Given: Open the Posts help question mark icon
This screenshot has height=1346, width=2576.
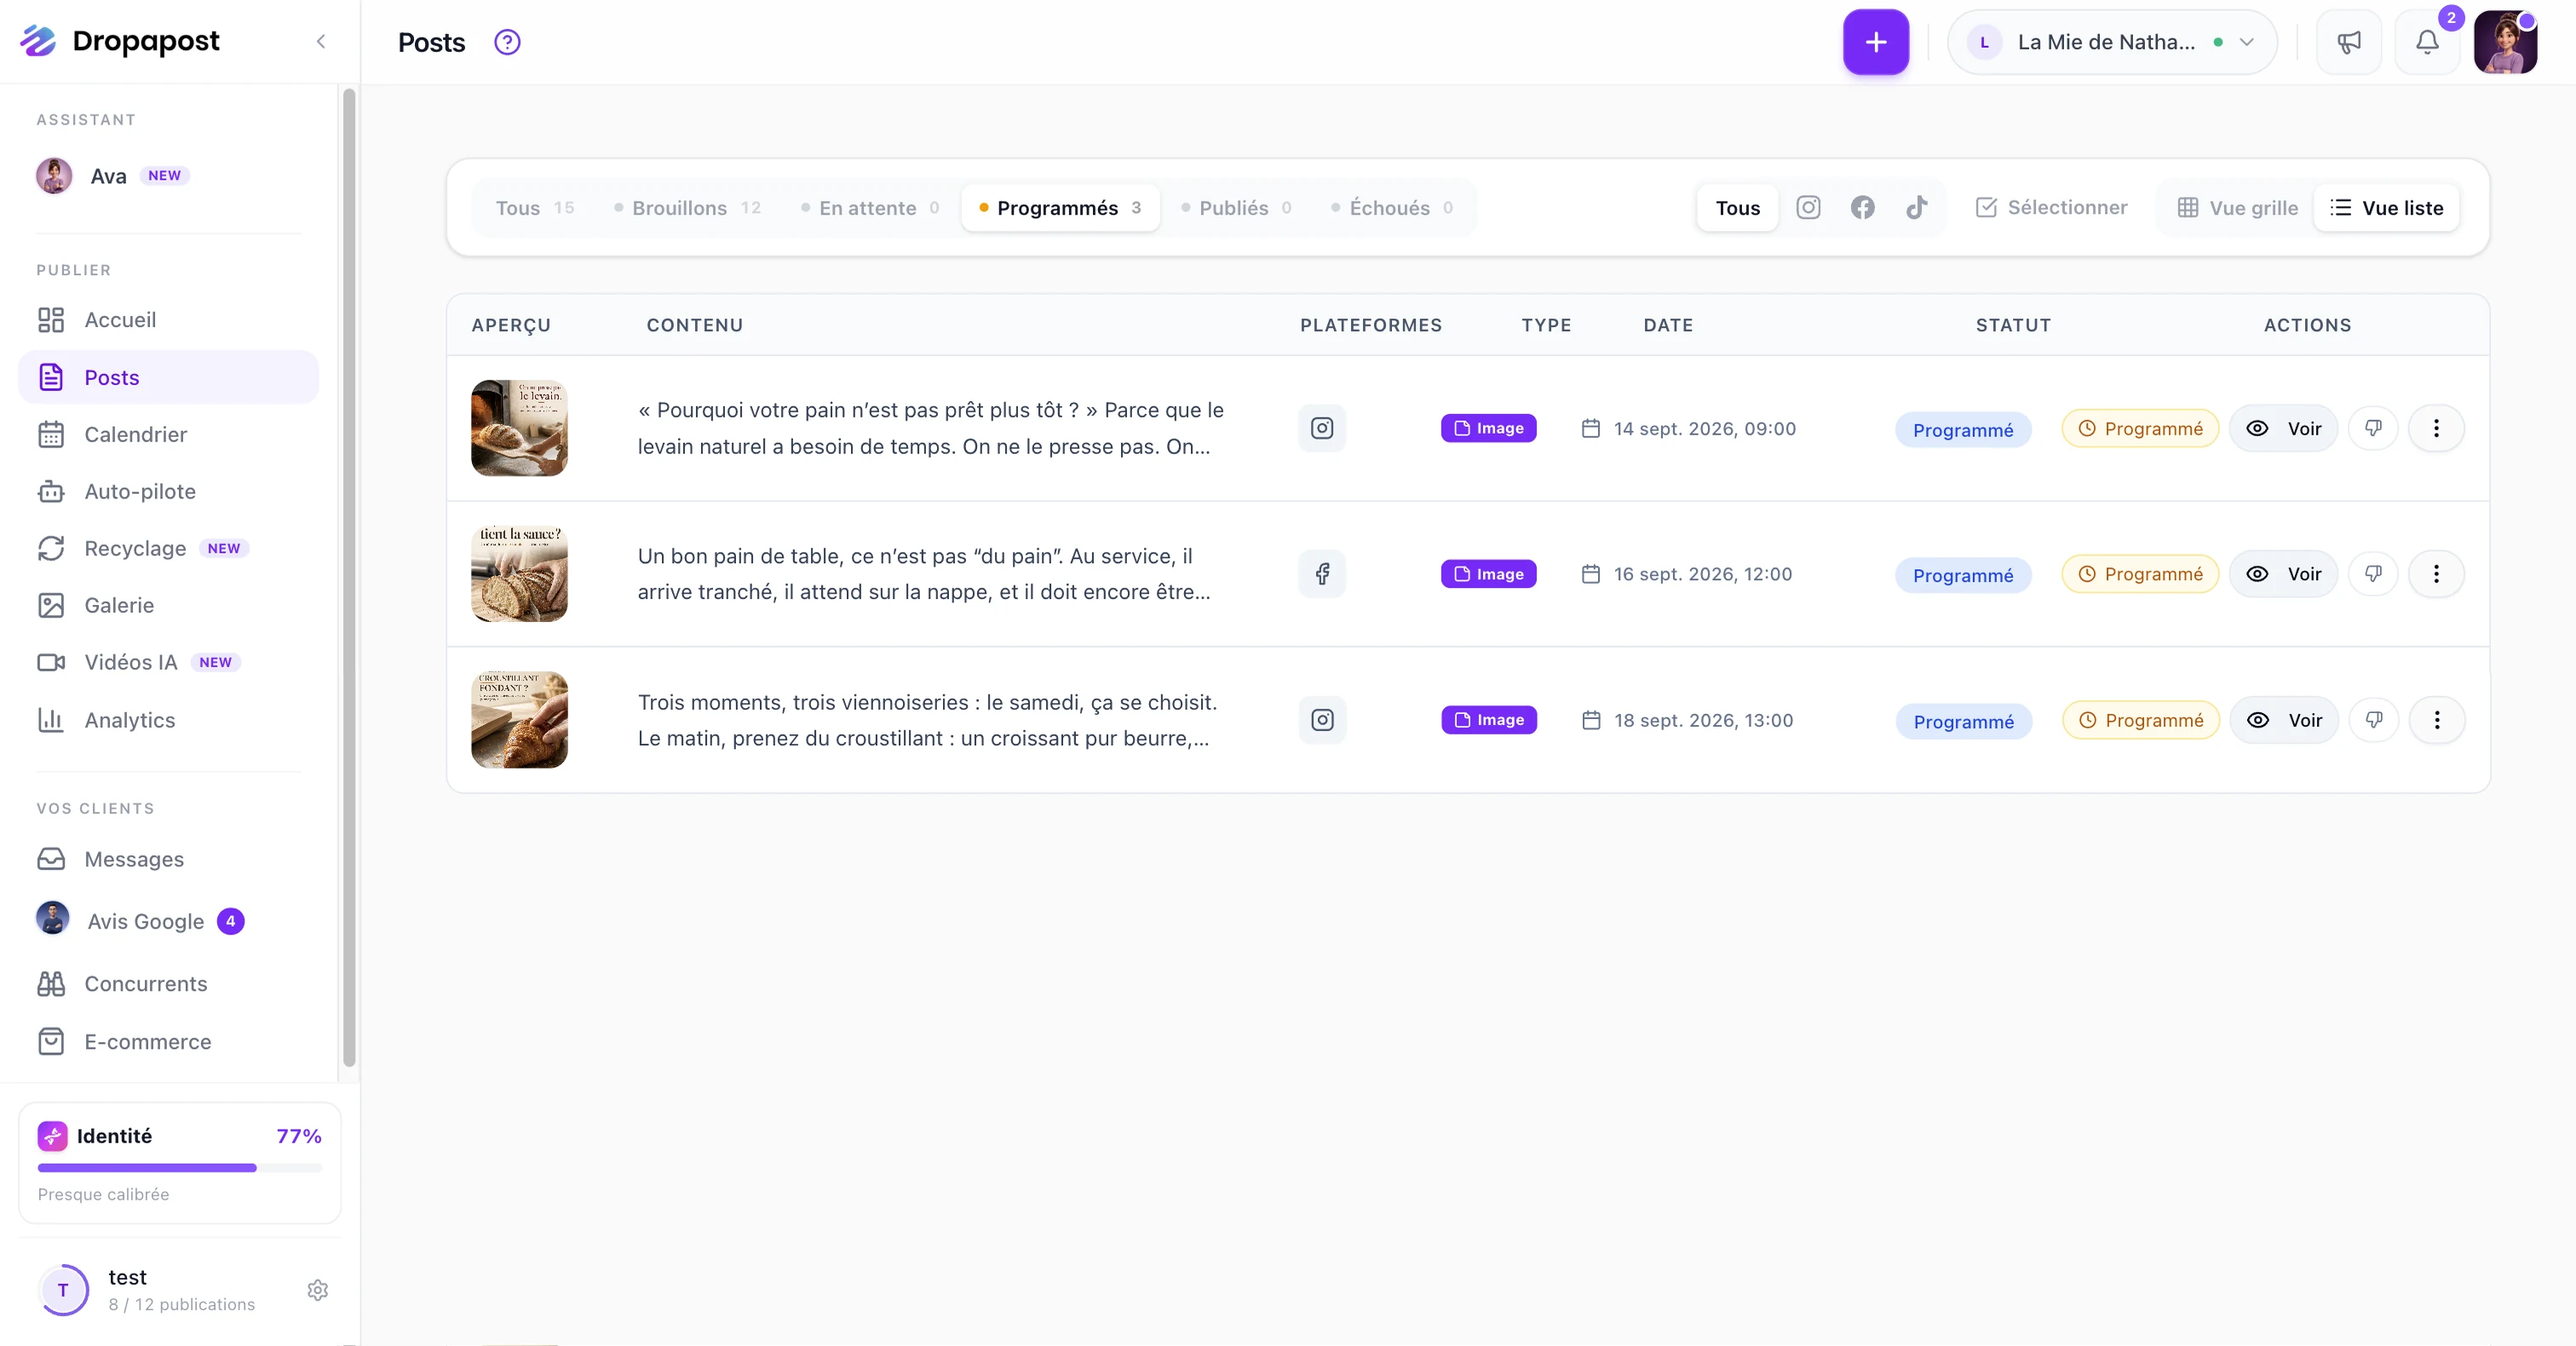Looking at the screenshot, I should click(507, 42).
